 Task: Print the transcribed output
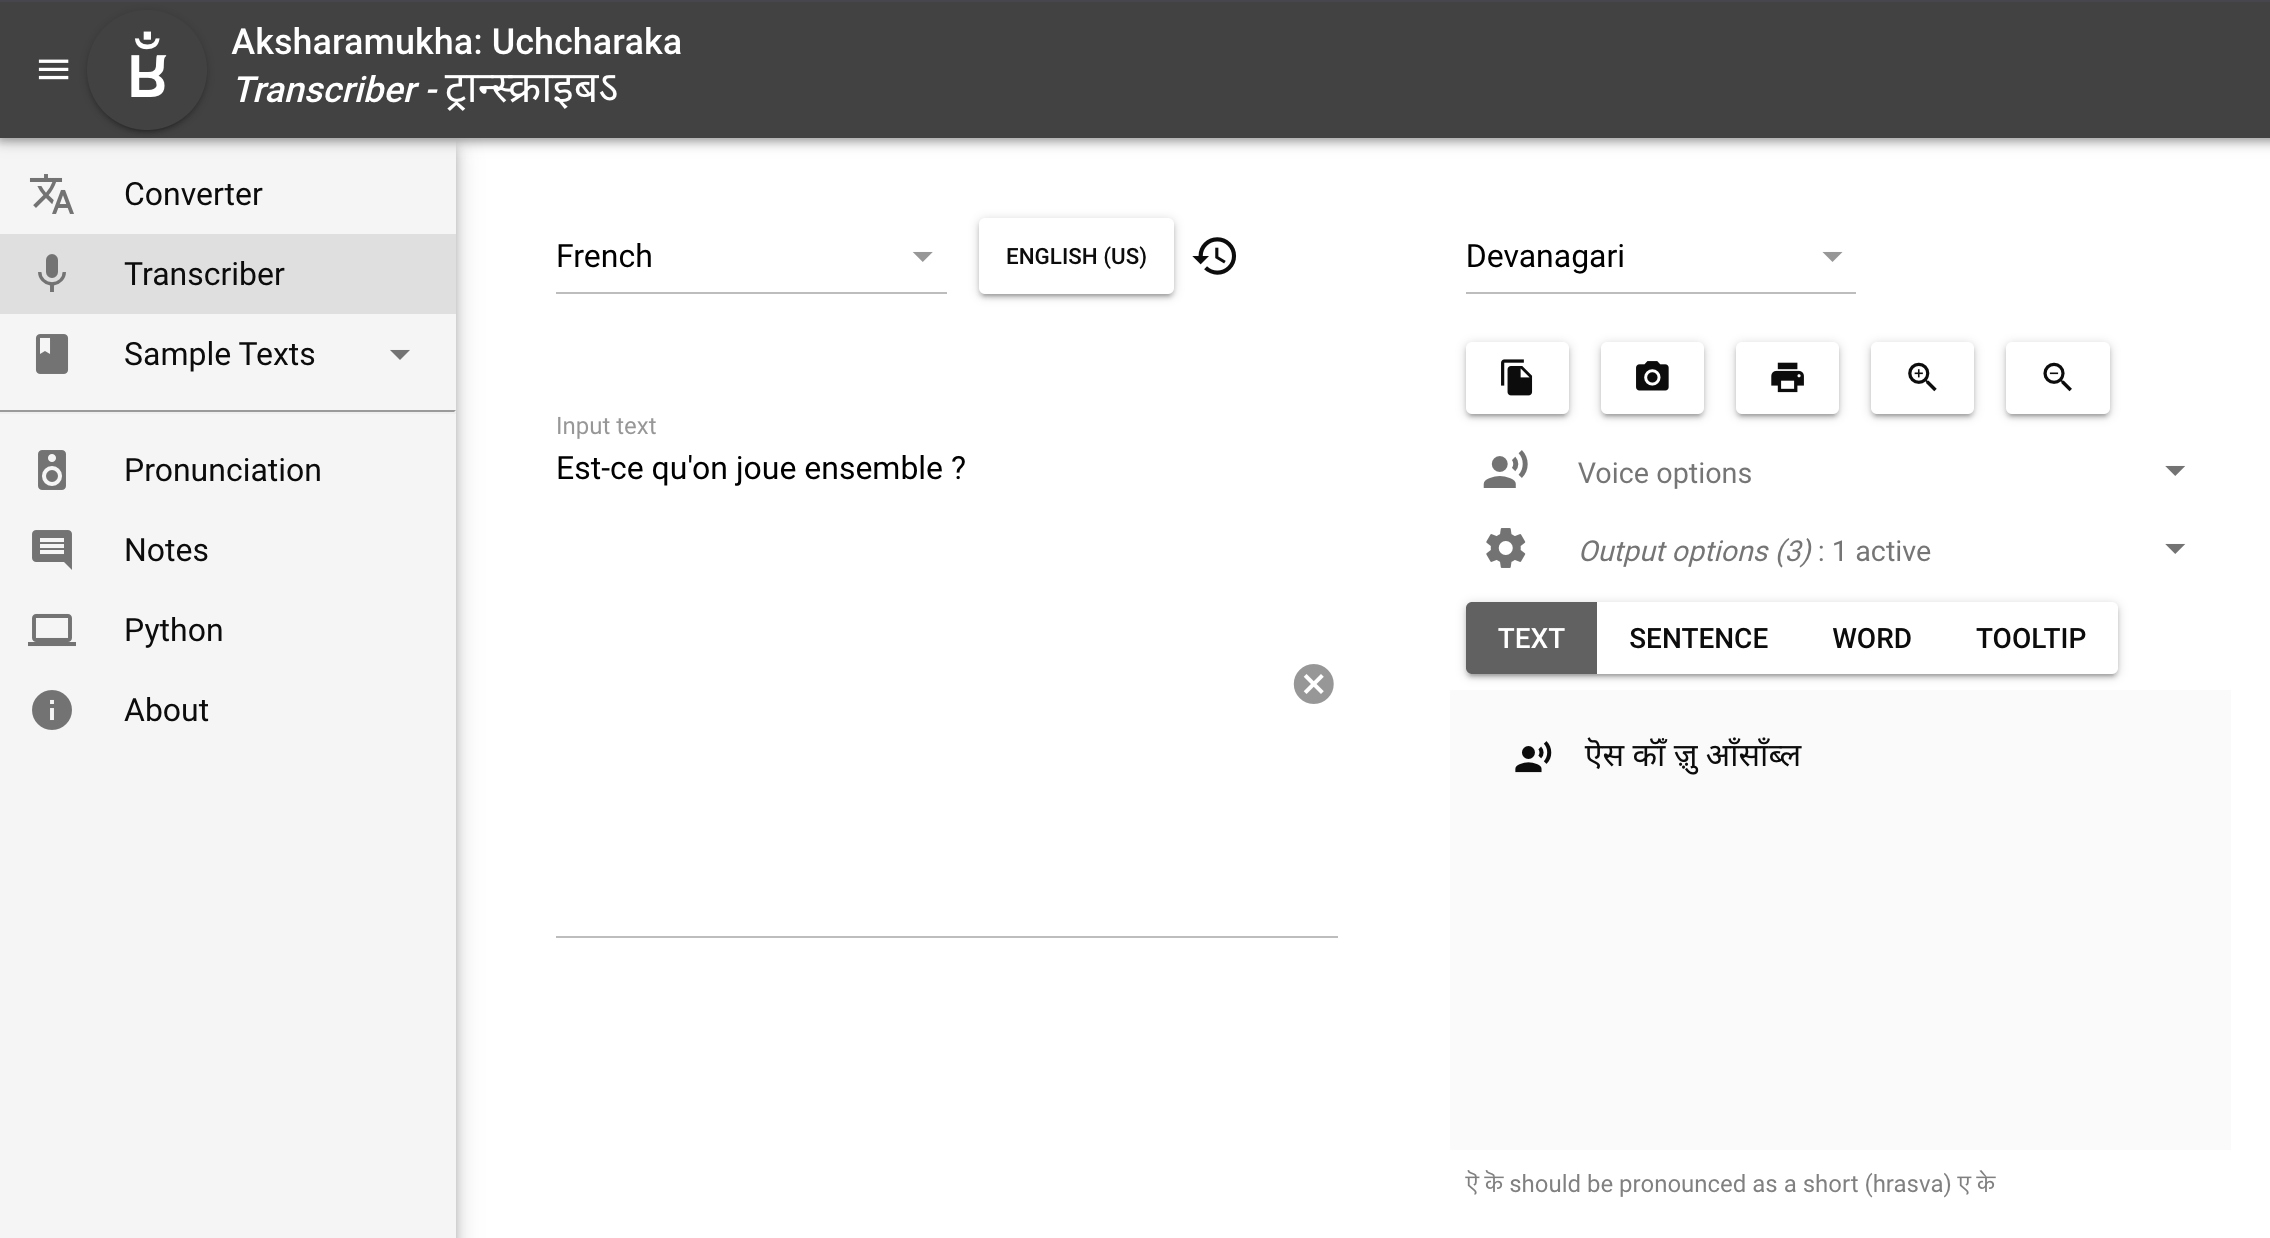(x=1787, y=377)
